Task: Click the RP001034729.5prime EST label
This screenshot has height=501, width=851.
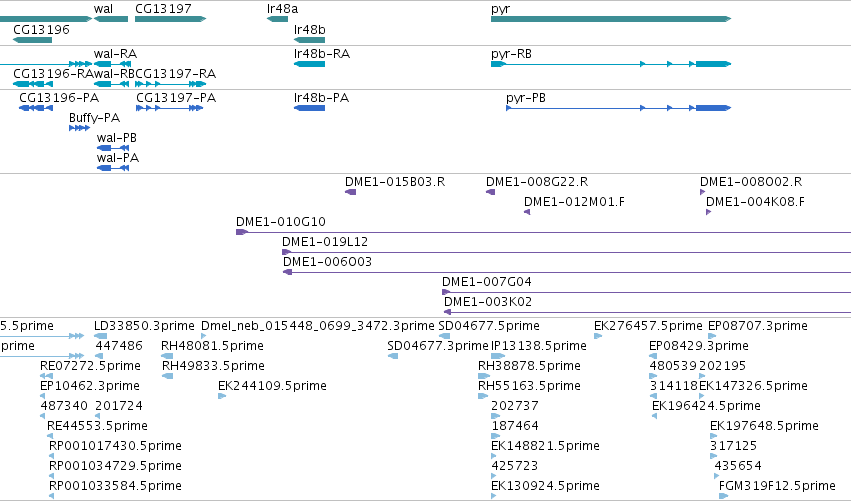Action: [115, 467]
